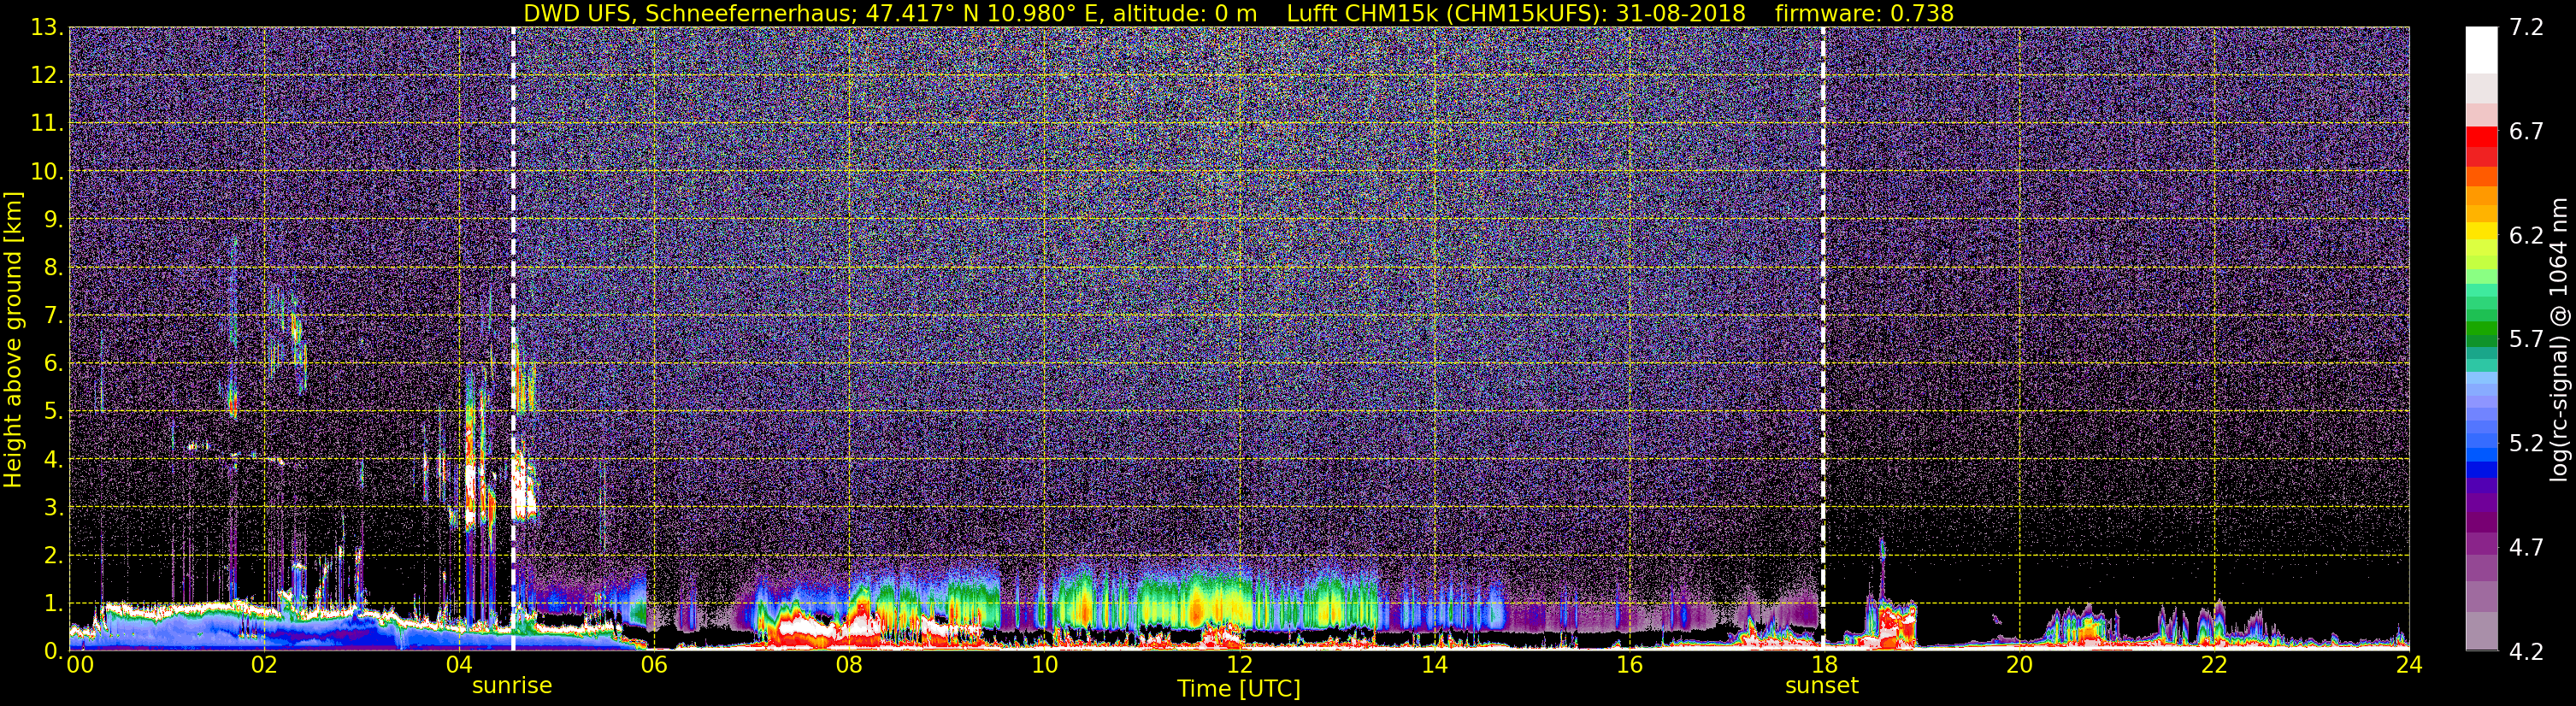The width and height of the screenshot is (2576, 706).
Task: Click the height axis tick '11.'
Action: tap(47, 124)
